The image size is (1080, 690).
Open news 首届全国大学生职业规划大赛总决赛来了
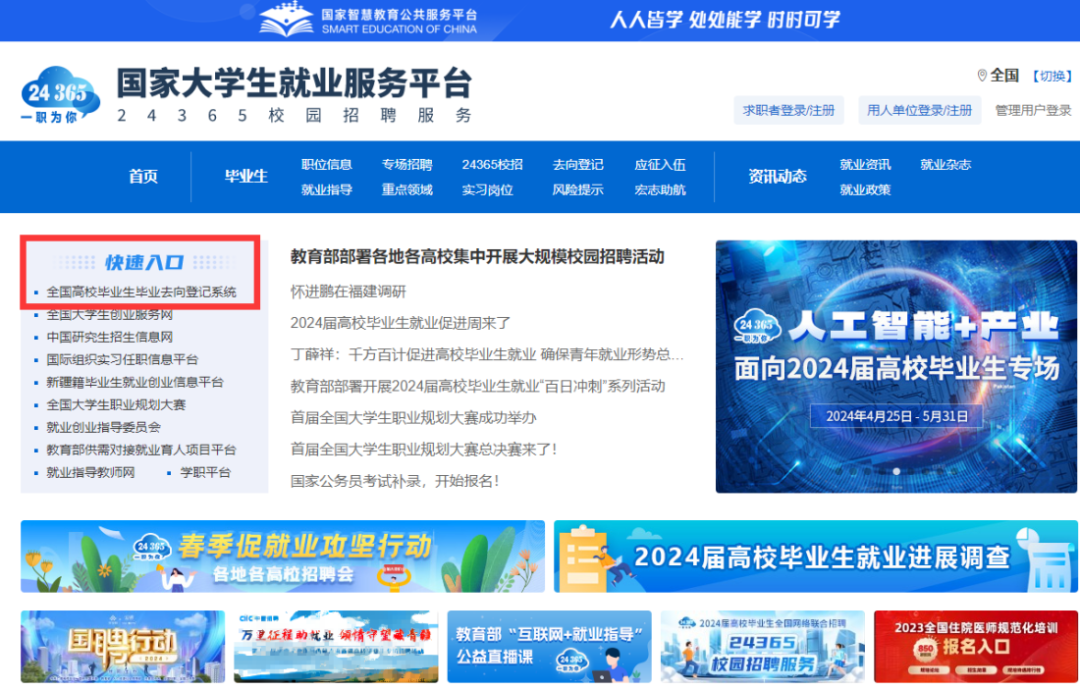tap(423, 450)
